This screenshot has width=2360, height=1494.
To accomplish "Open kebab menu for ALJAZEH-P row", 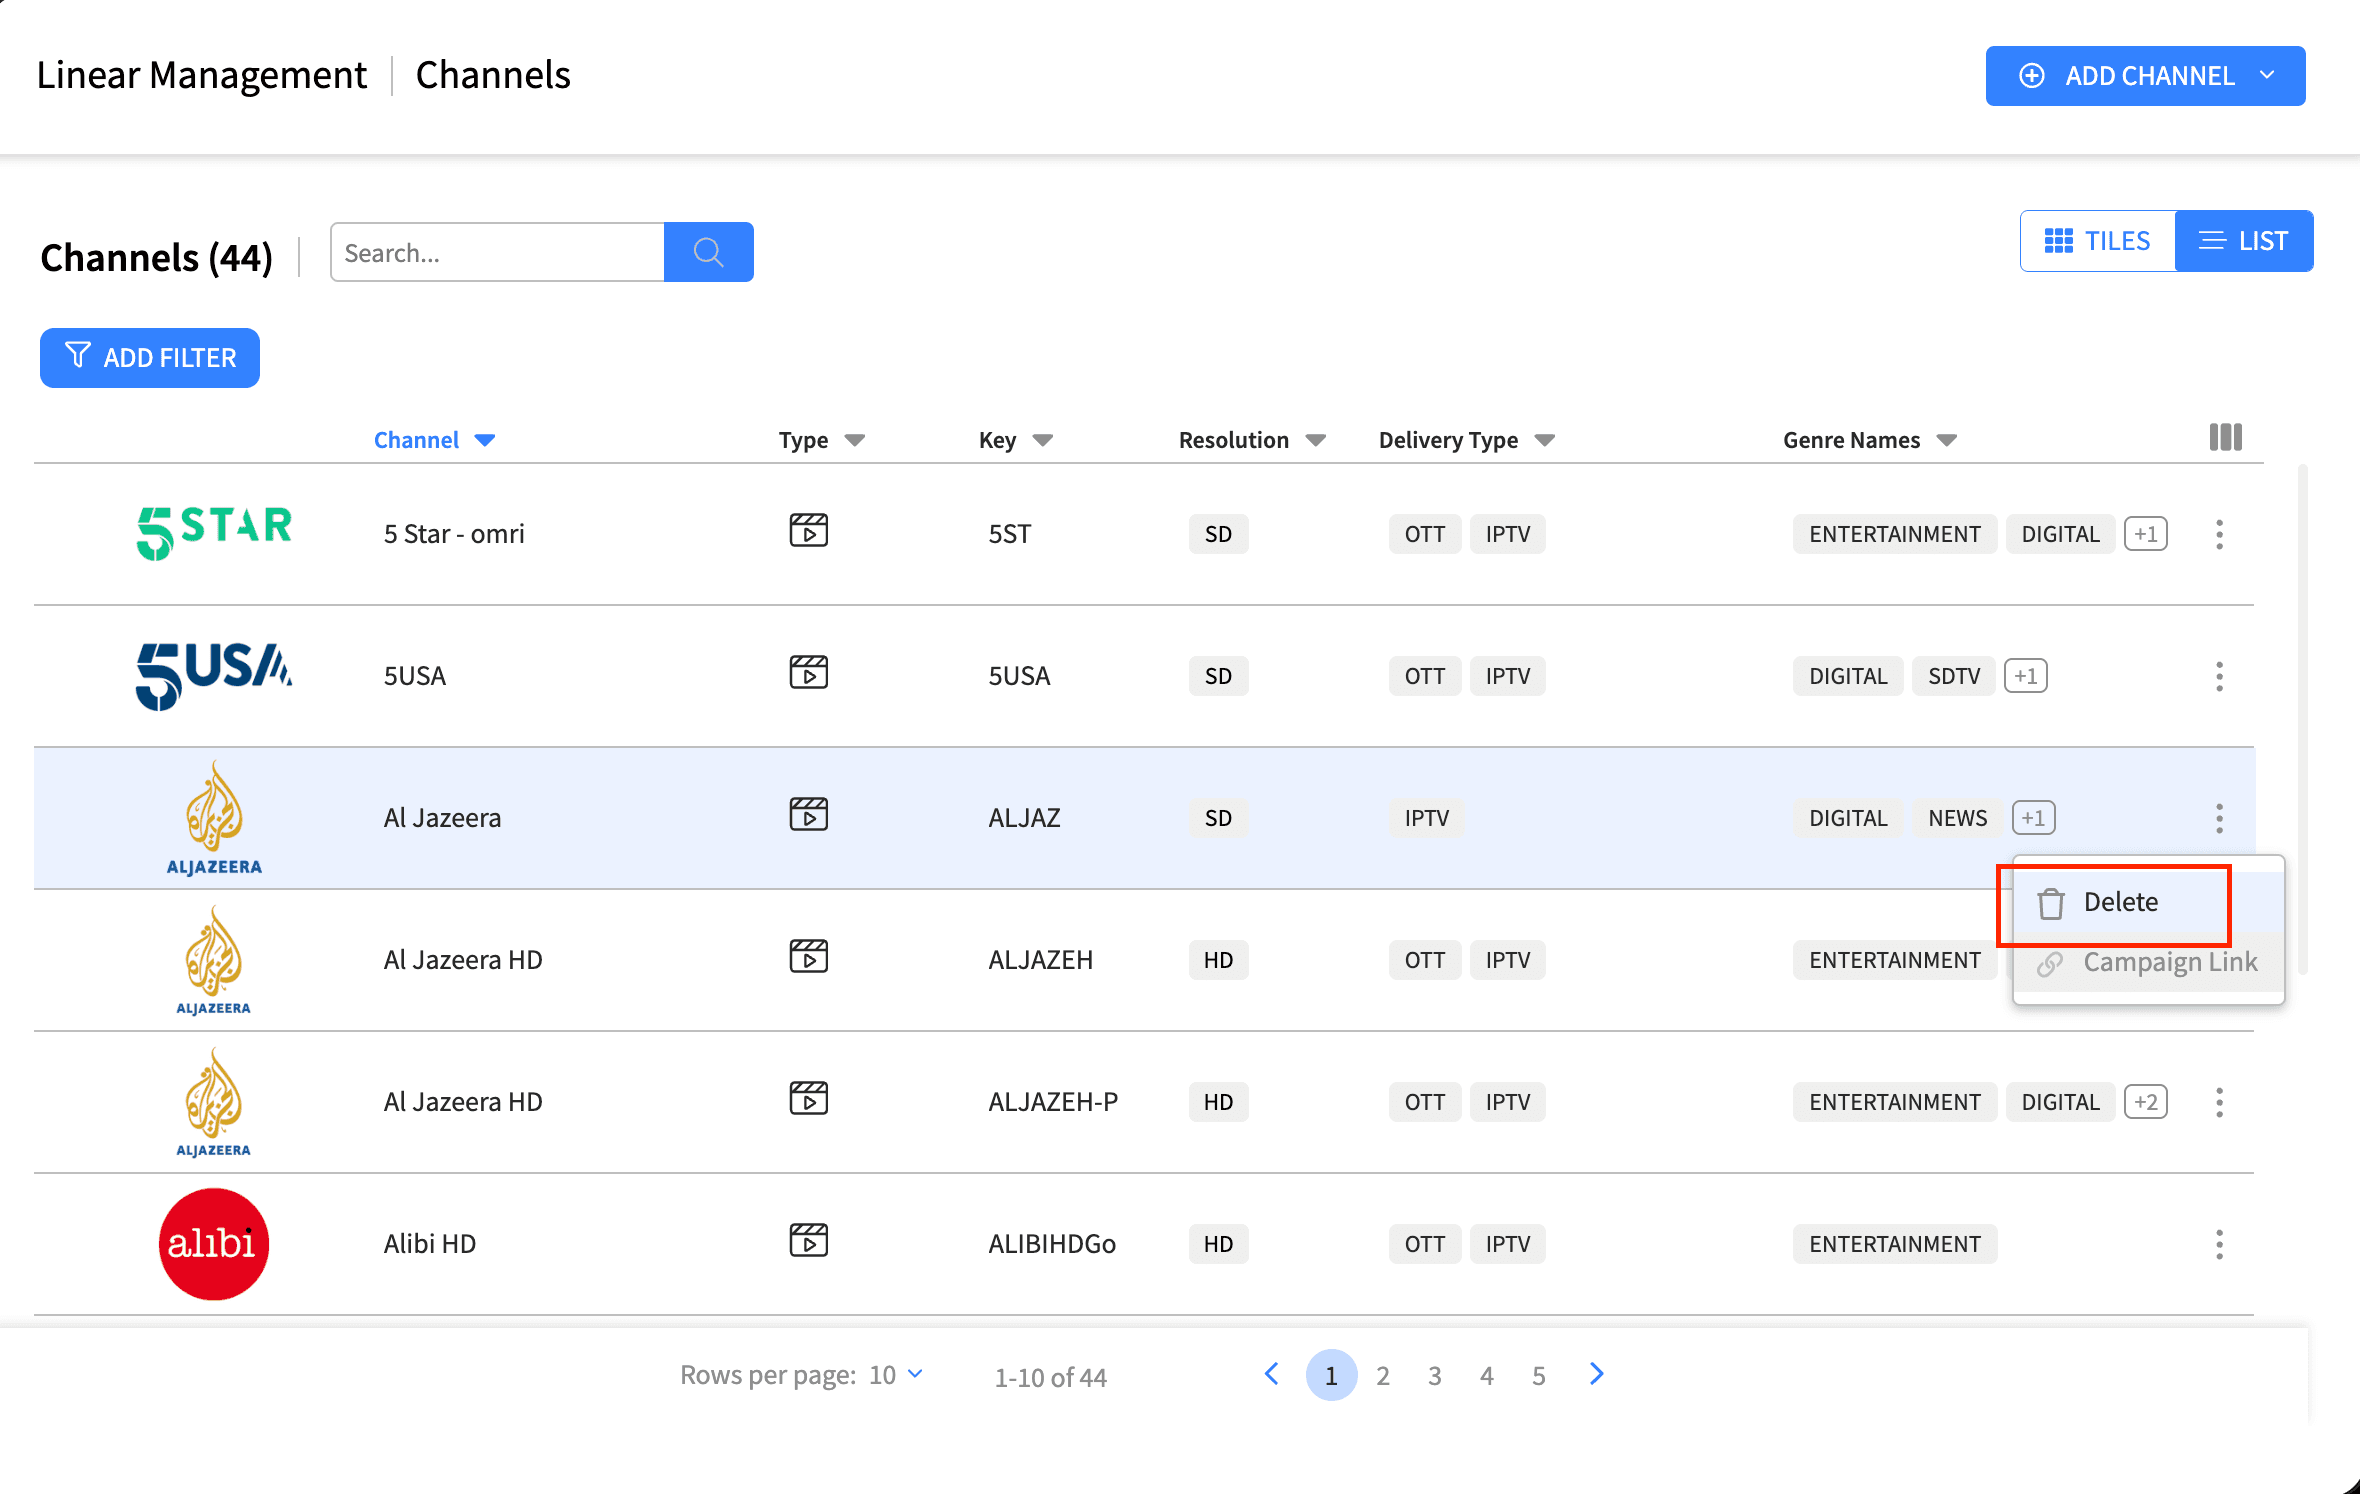I will pos(2219,1102).
